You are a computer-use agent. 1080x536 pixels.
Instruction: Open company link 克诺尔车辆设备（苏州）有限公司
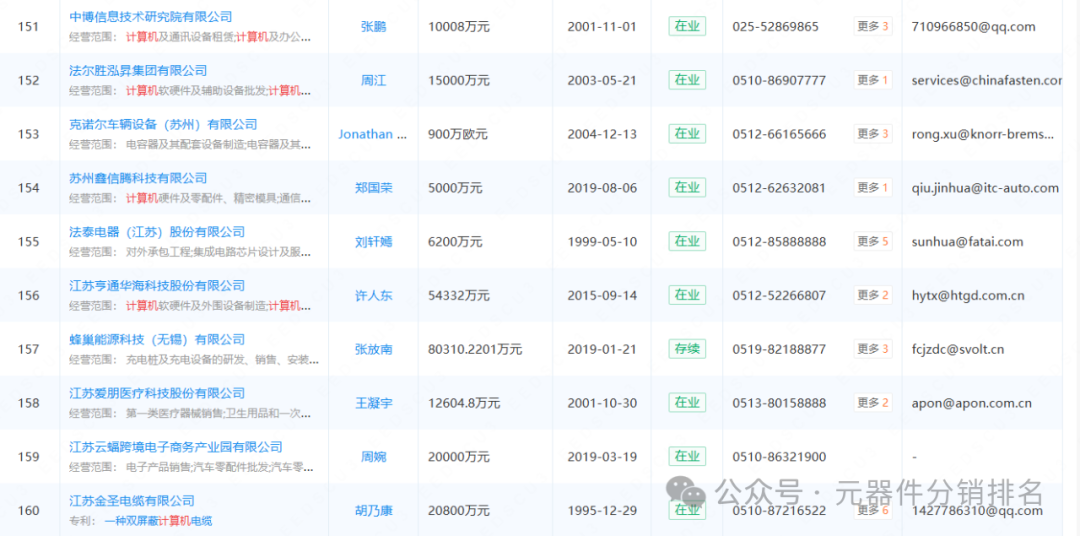coord(163,124)
